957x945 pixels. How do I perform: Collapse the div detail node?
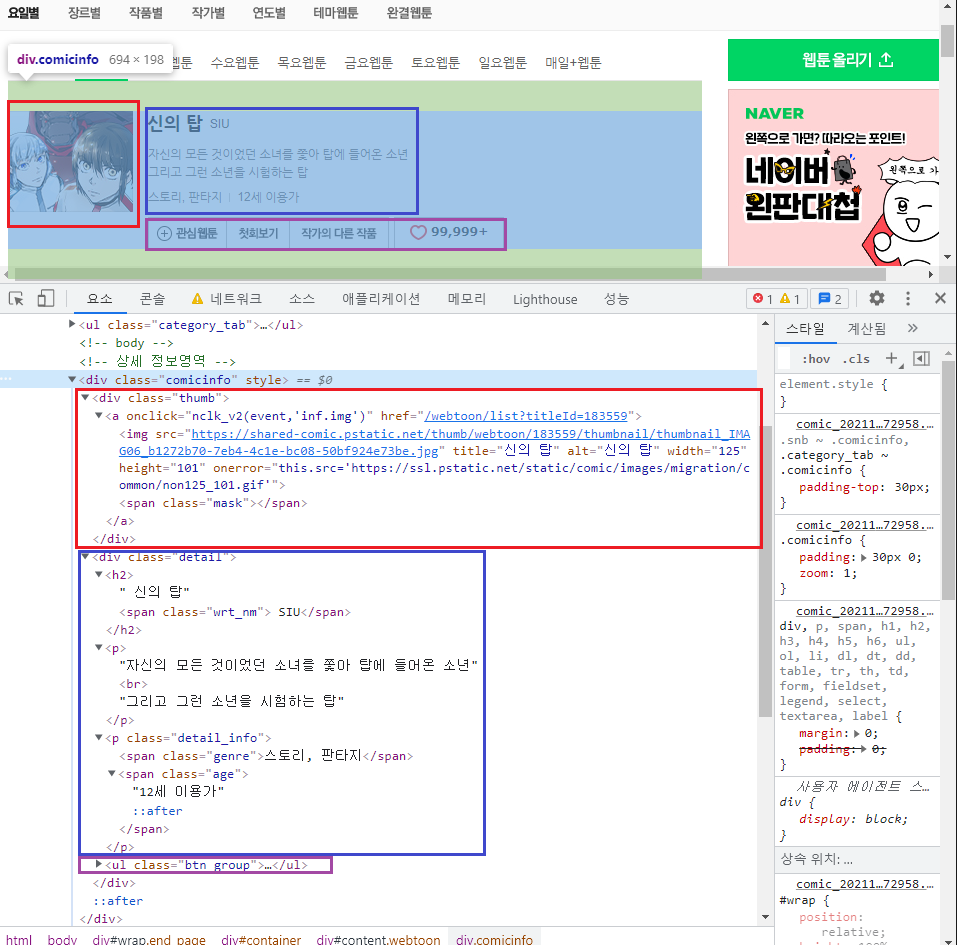[x=85, y=557]
